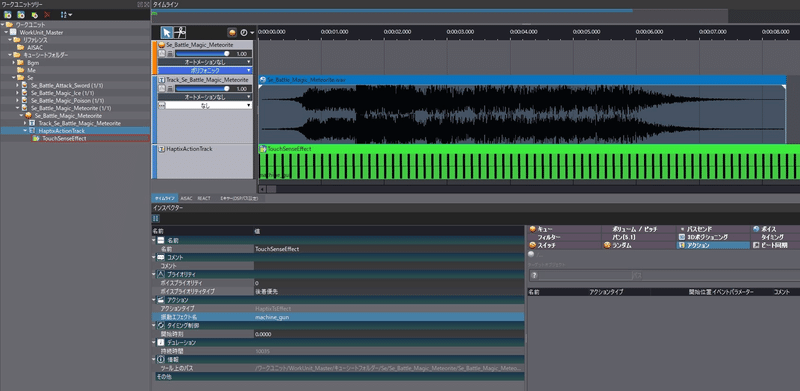Open the clock time-display dropdown in timeline toolbar
This screenshot has width=800, height=391.
coord(246,32)
